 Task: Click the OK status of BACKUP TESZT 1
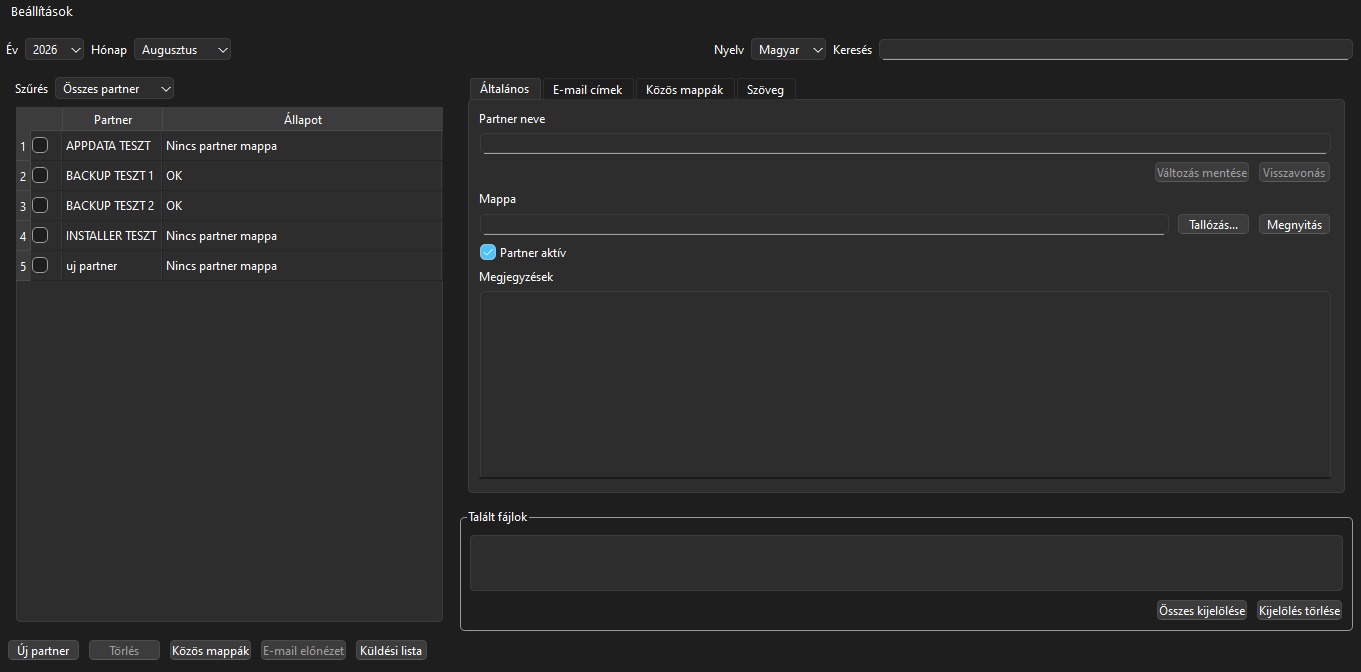[x=302, y=175]
